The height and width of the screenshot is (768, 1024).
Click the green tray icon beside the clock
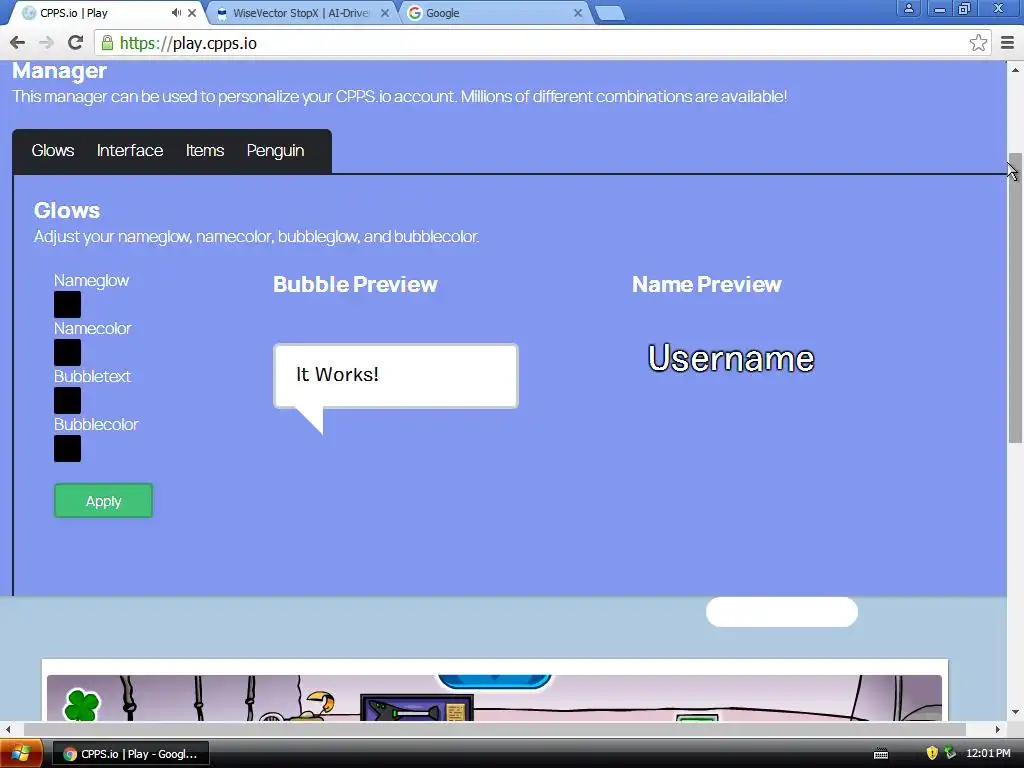(x=950, y=753)
